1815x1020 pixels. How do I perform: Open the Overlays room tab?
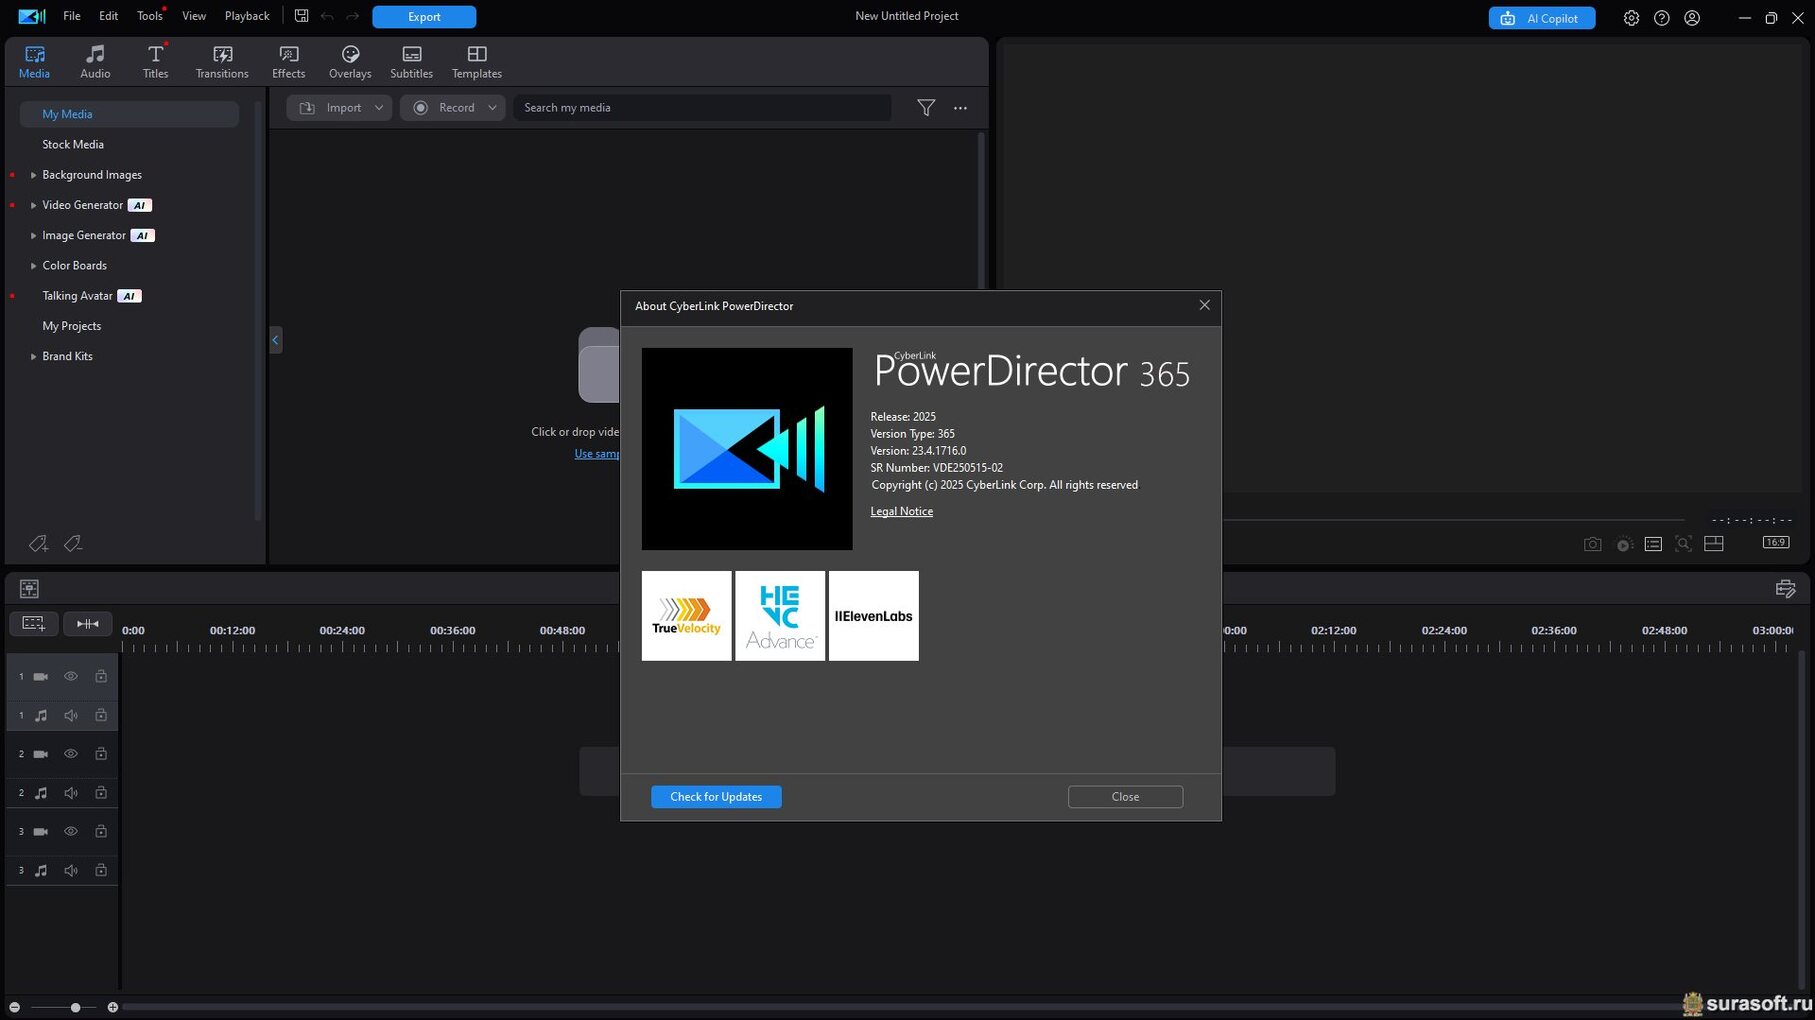coord(350,61)
